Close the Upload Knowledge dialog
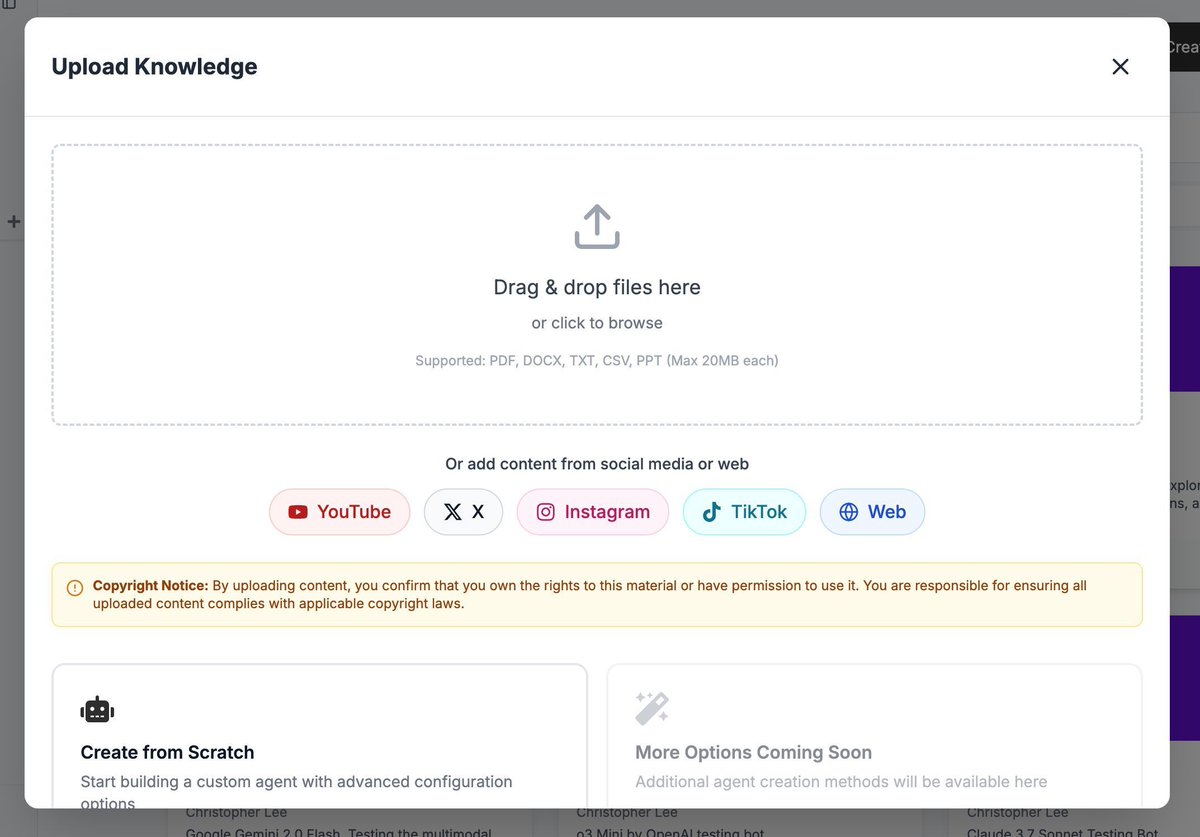This screenshot has width=1200, height=837. [x=1120, y=67]
